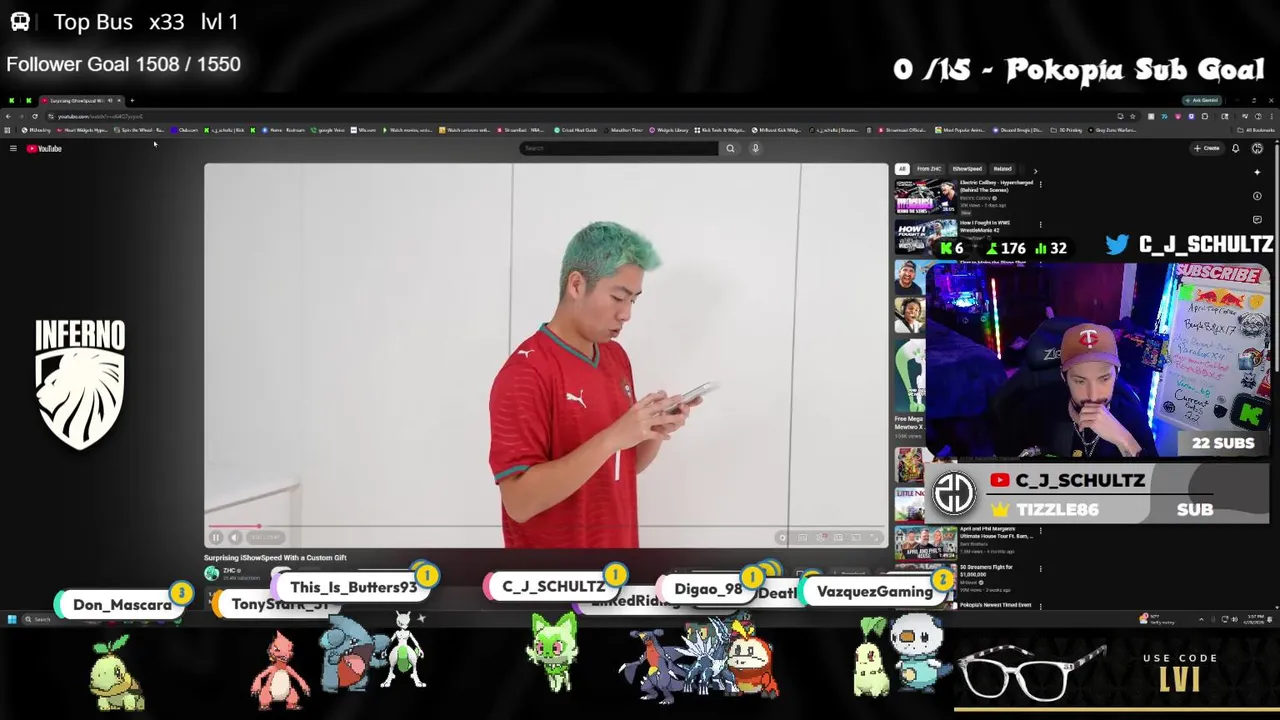Open the YouTube hamburger guide menu
Image resolution: width=1280 pixels, height=720 pixels.
click(13, 148)
